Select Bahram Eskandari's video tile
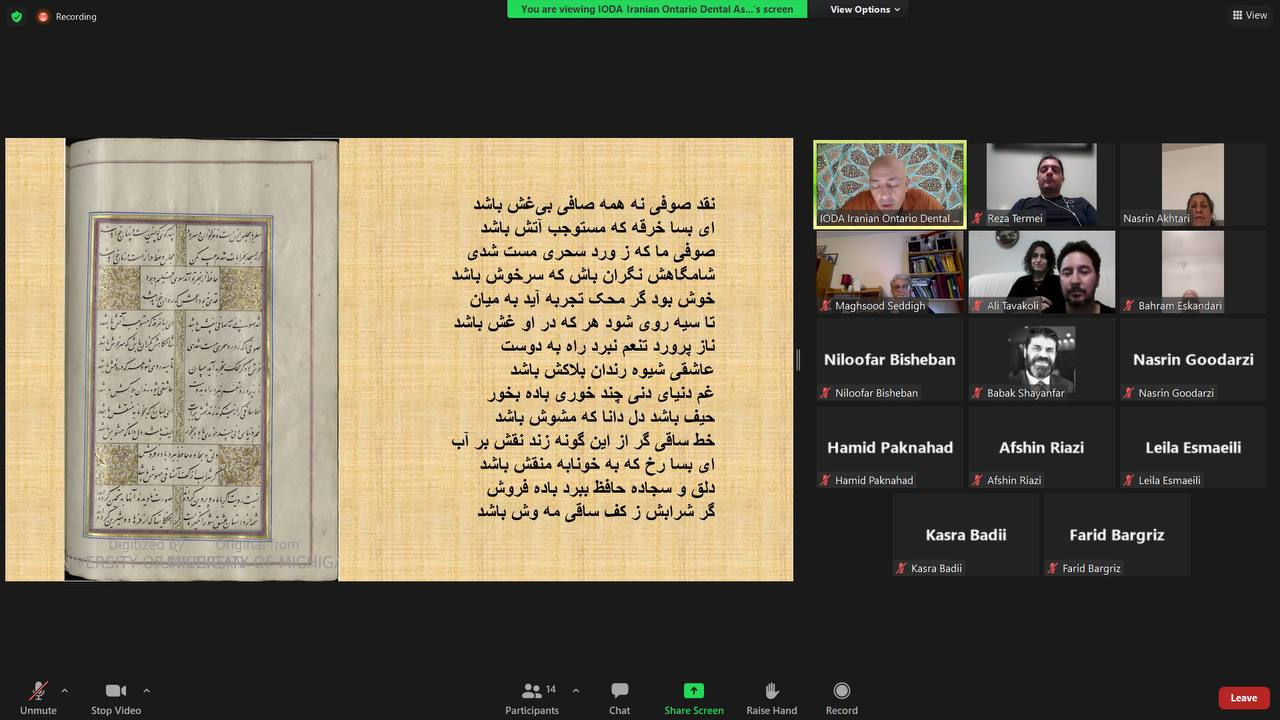Image resolution: width=1280 pixels, height=720 pixels. 1193,272
